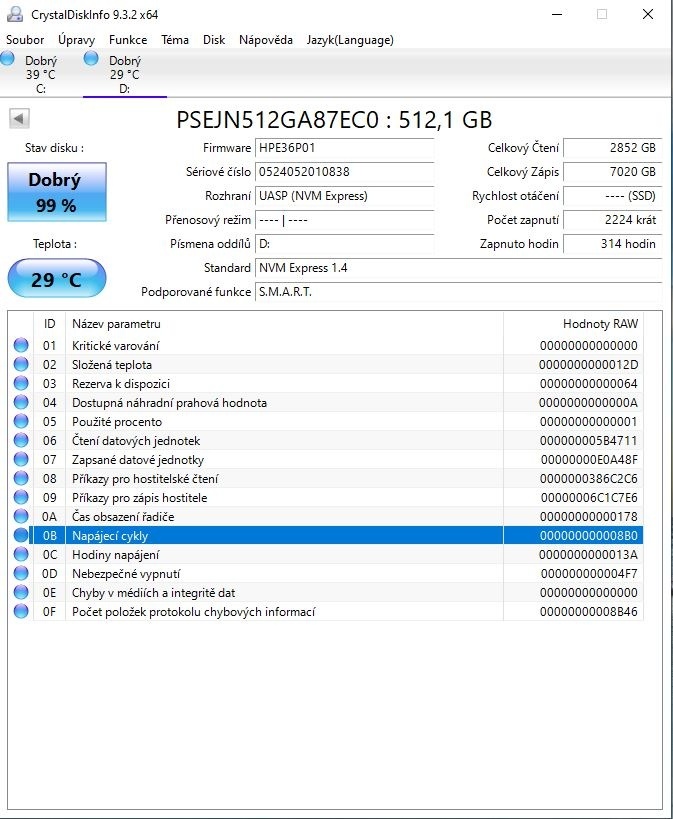Click the serial number field 0524052010838
Image resolution: width=673 pixels, height=819 pixels.
(344, 172)
